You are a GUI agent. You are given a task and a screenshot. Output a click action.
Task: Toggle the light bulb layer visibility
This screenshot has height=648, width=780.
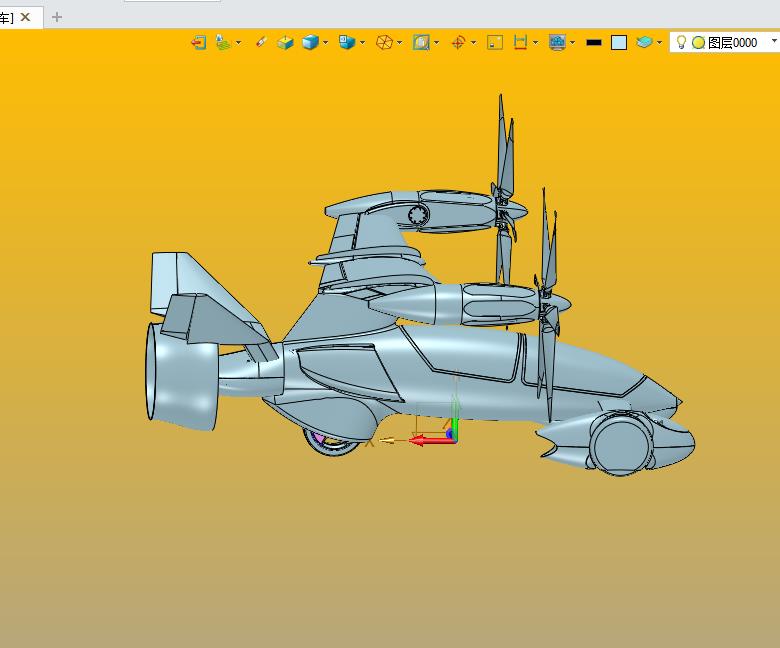coord(682,42)
